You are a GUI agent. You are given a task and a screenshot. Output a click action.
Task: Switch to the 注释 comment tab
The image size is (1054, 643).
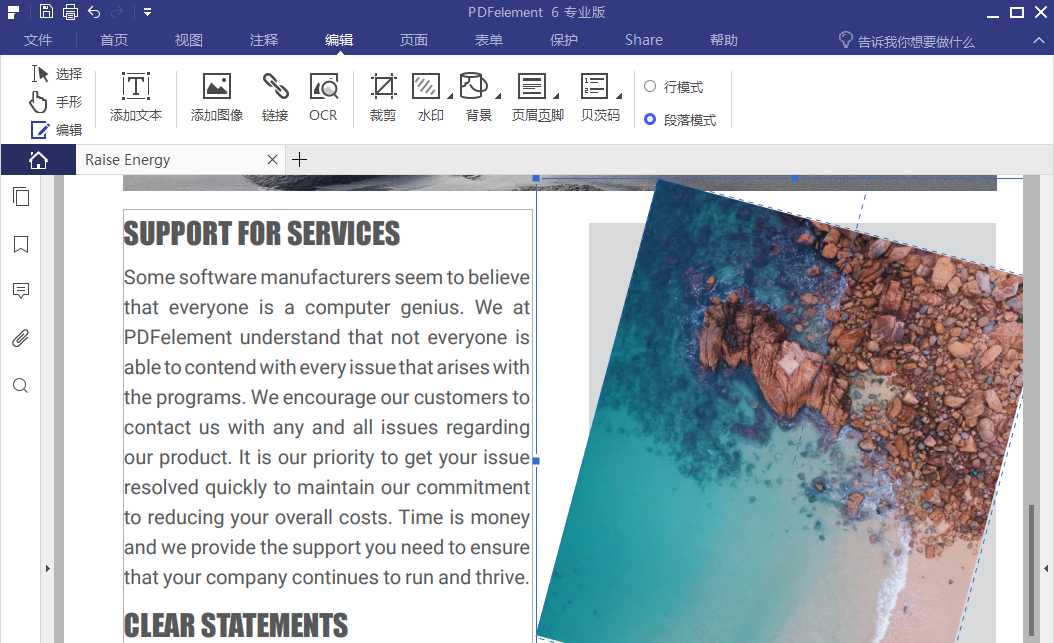coord(264,40)
